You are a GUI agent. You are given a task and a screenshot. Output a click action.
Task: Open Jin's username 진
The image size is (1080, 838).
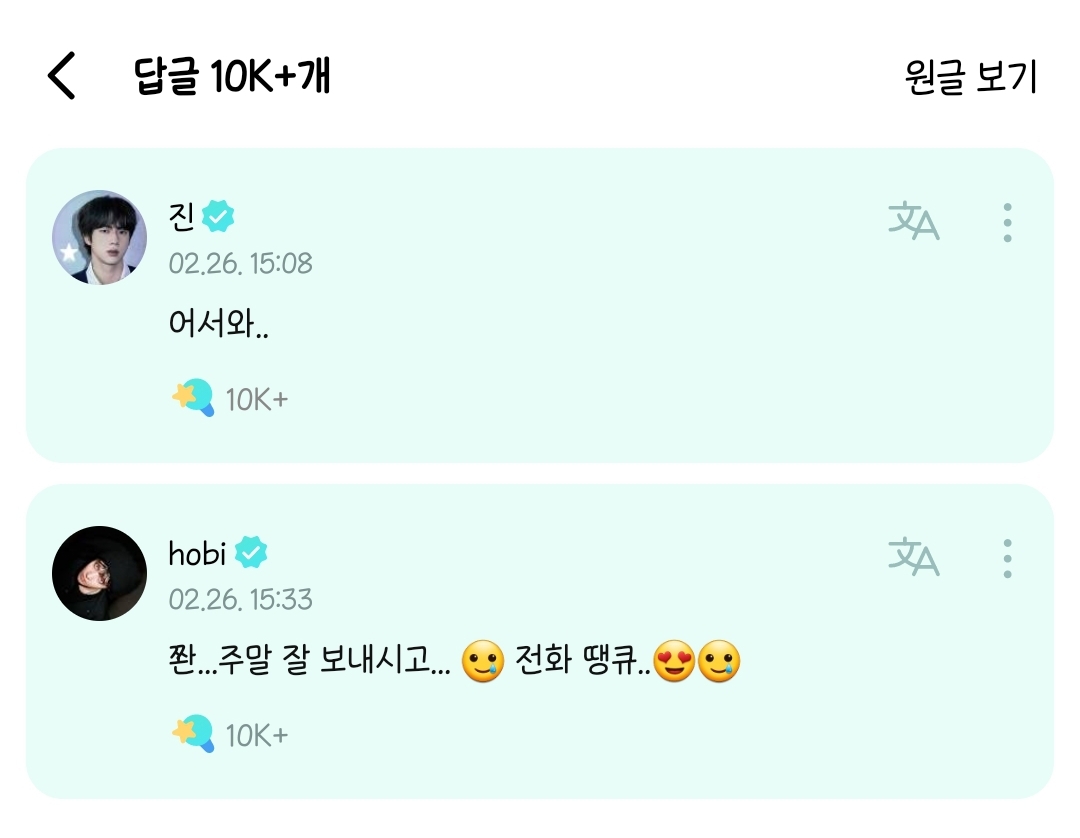[x=180, y=215]
